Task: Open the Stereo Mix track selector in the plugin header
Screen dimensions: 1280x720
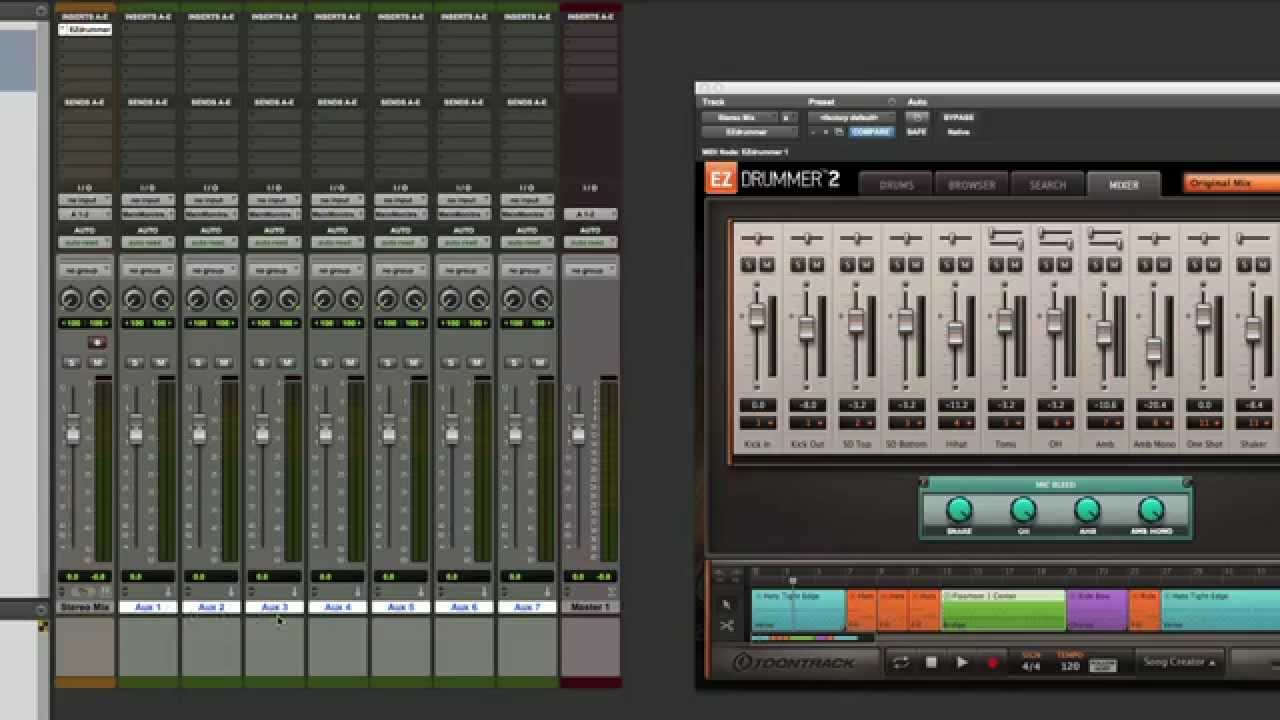Action: 737,117
